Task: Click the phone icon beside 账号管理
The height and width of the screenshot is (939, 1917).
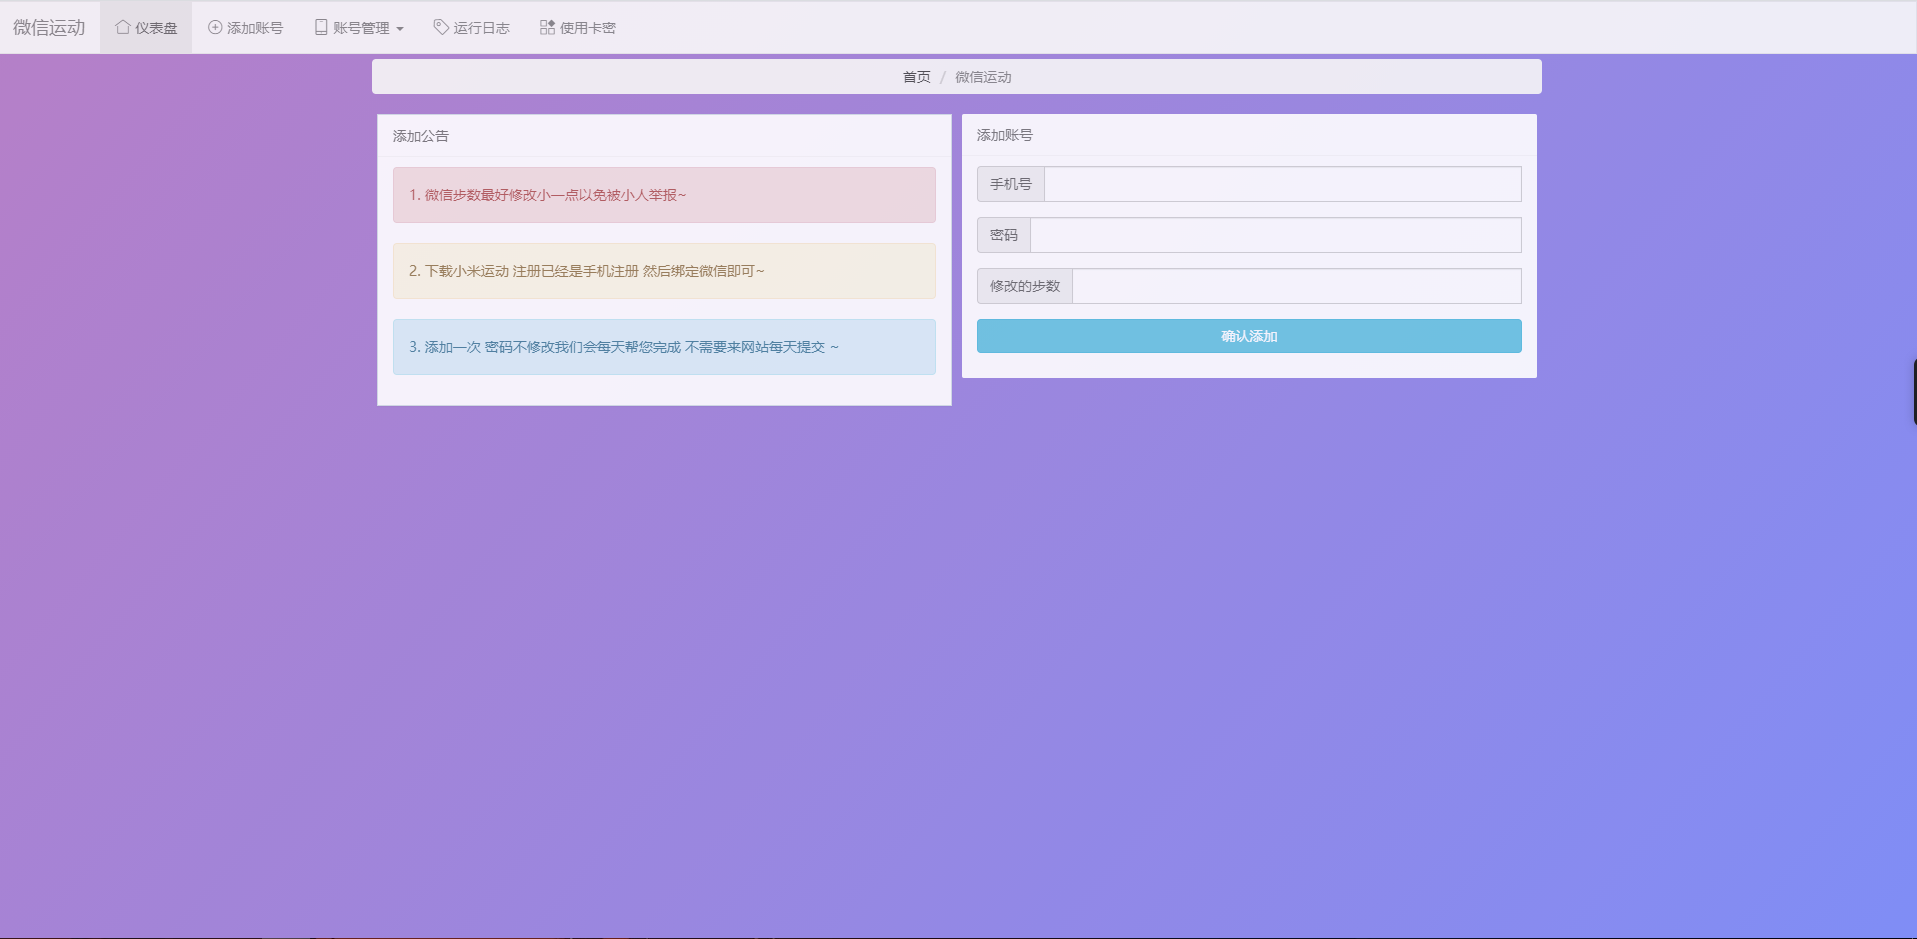Action: [321, 27]
